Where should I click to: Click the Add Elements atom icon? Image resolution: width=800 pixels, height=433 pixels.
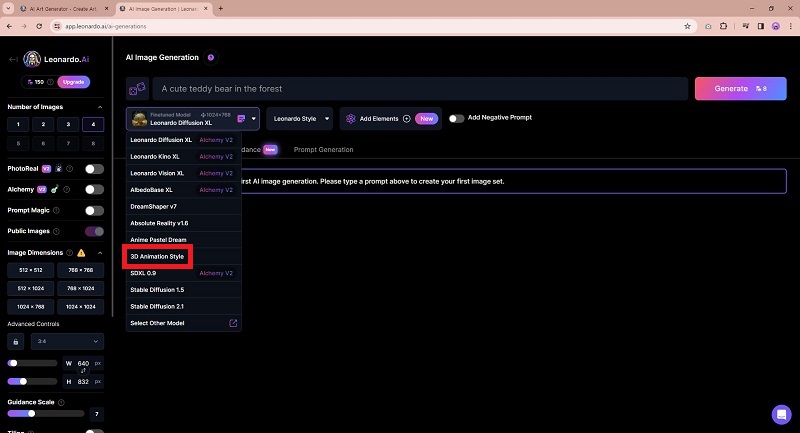coord(351,119)
